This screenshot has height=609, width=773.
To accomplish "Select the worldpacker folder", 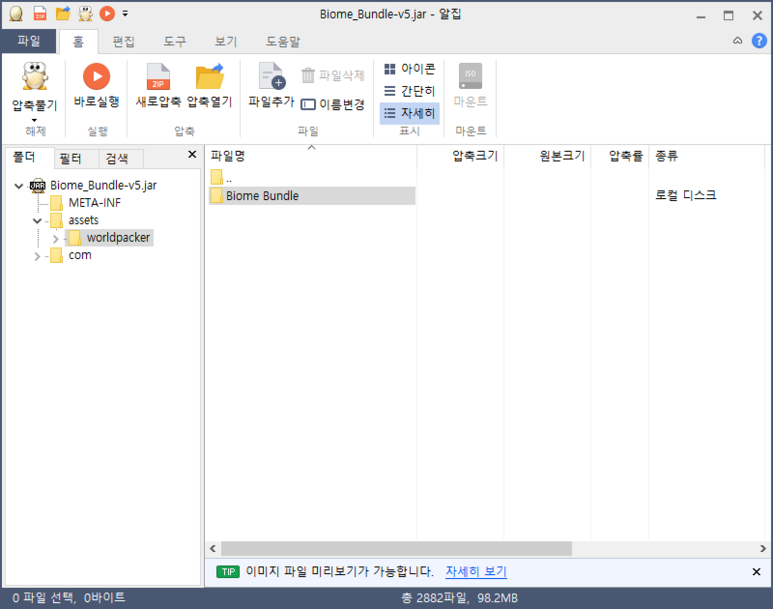I will coord(118,238).
